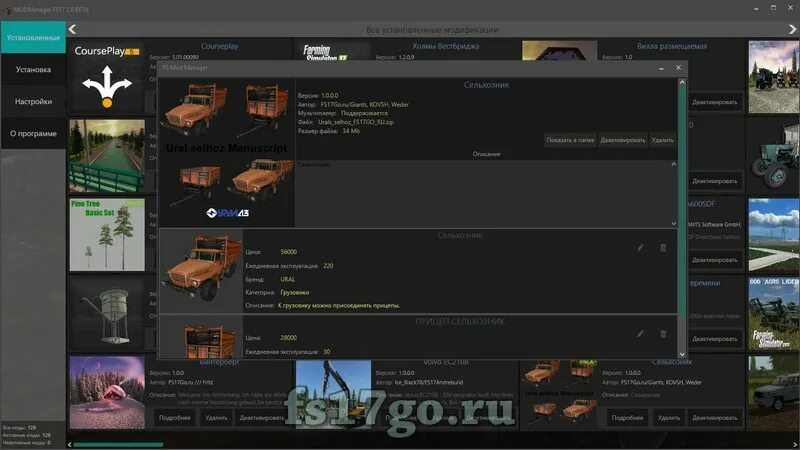Click Удалить for bottom Сельхозник card

point(669,417)
